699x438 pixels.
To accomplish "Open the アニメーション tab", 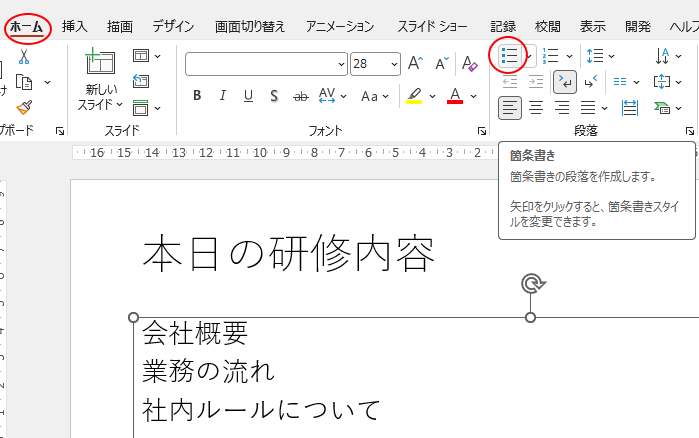I will 340,26.
